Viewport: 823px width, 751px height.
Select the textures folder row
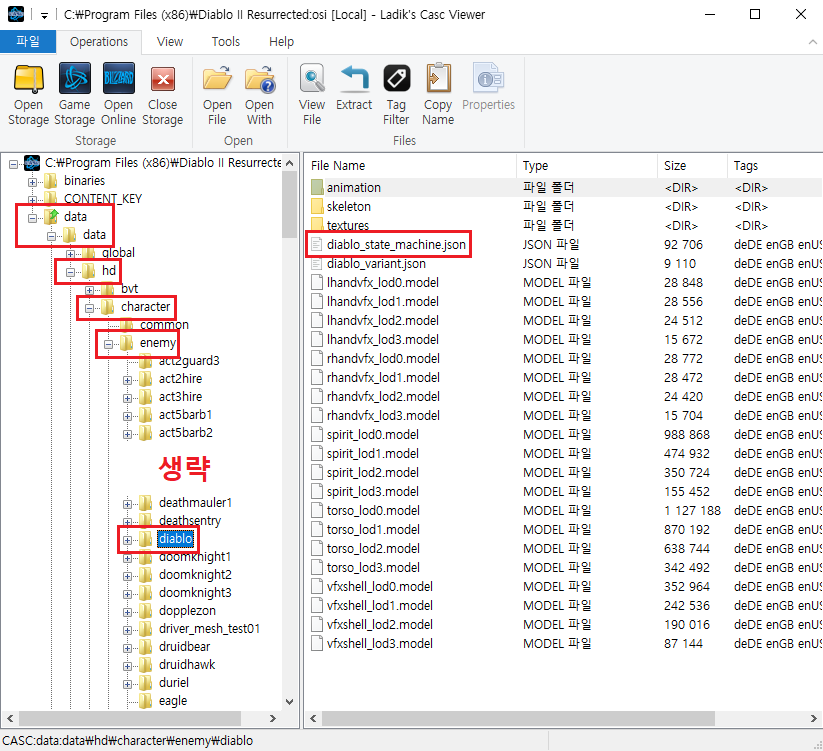coord(564,226)
